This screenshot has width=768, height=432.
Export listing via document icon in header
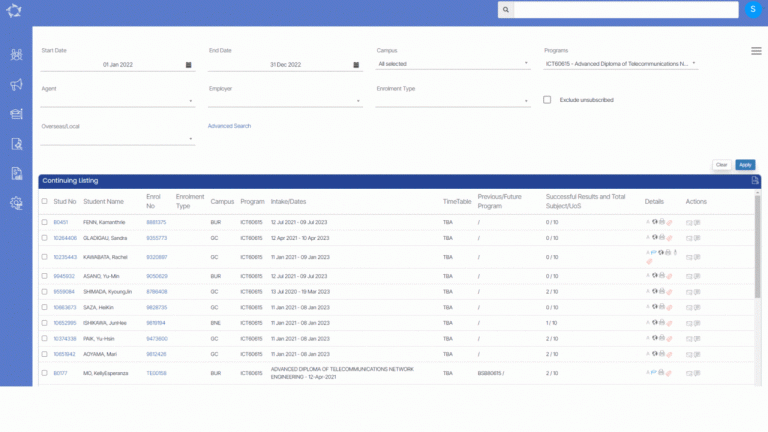click(x=755, y=181)
